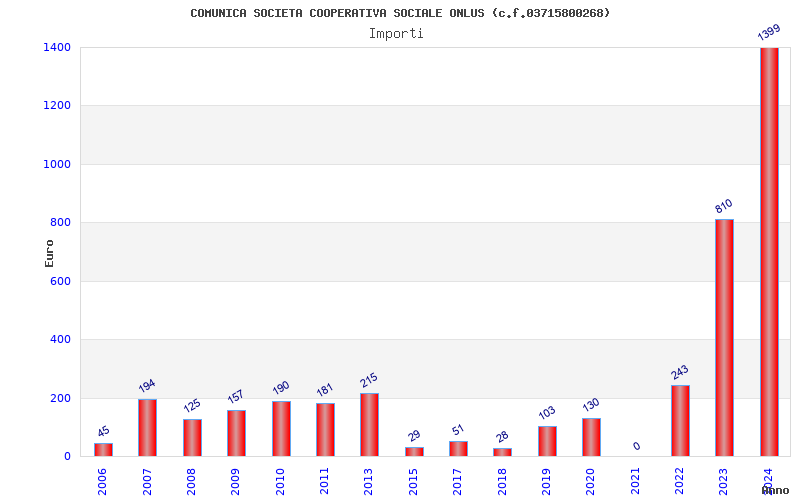Select the short red bar for 2015
Image resolution: width=800 pixels, height=500 pixels.
(x=414, y=452)
